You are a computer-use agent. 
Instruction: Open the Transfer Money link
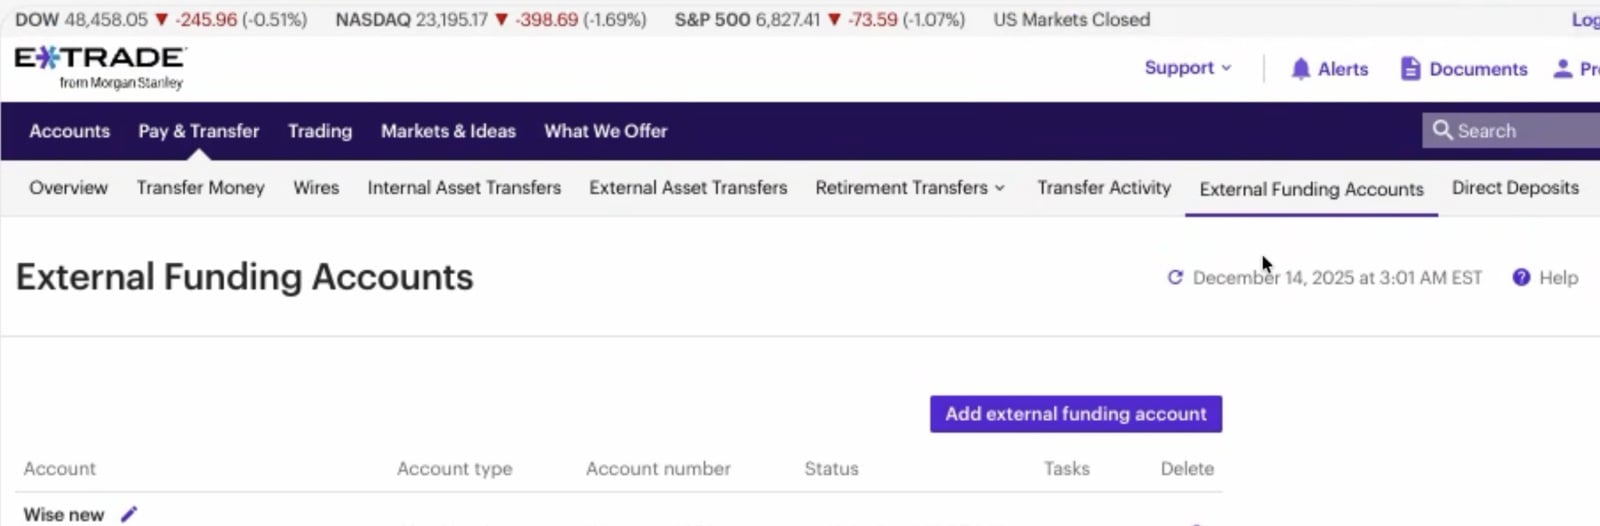tap(200, 188)
